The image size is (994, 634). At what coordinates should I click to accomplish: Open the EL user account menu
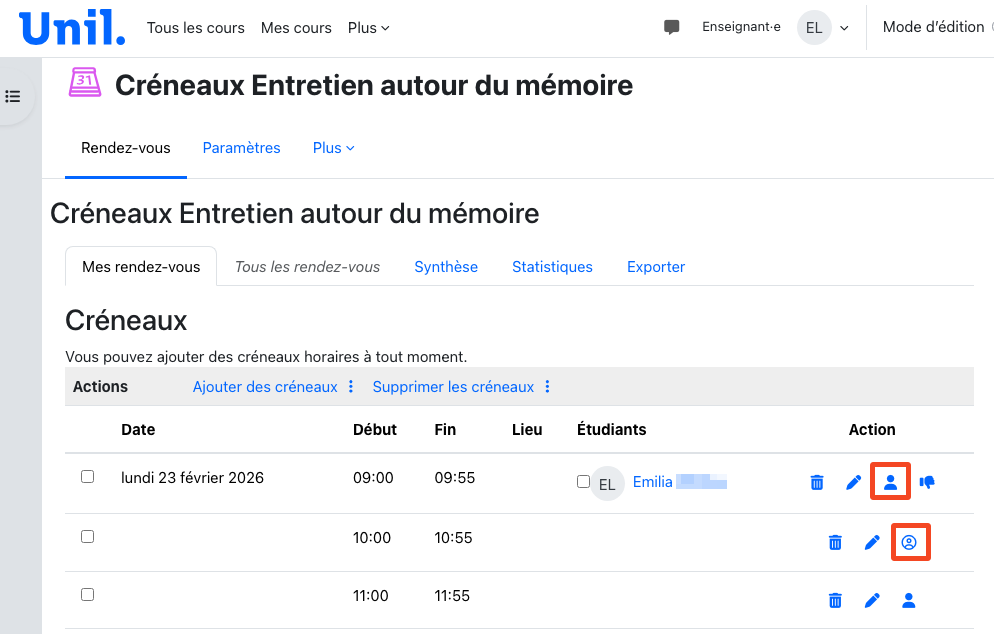[824, 28]
